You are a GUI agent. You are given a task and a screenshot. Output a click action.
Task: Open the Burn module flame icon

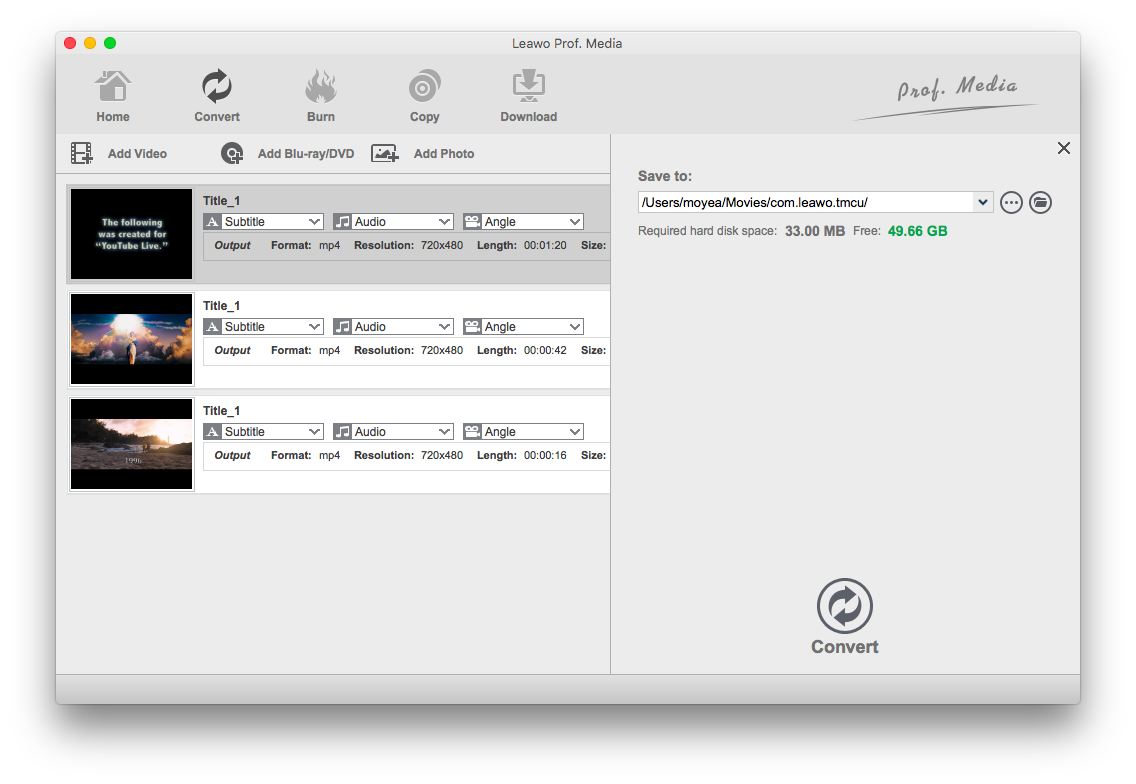[320, 86]
